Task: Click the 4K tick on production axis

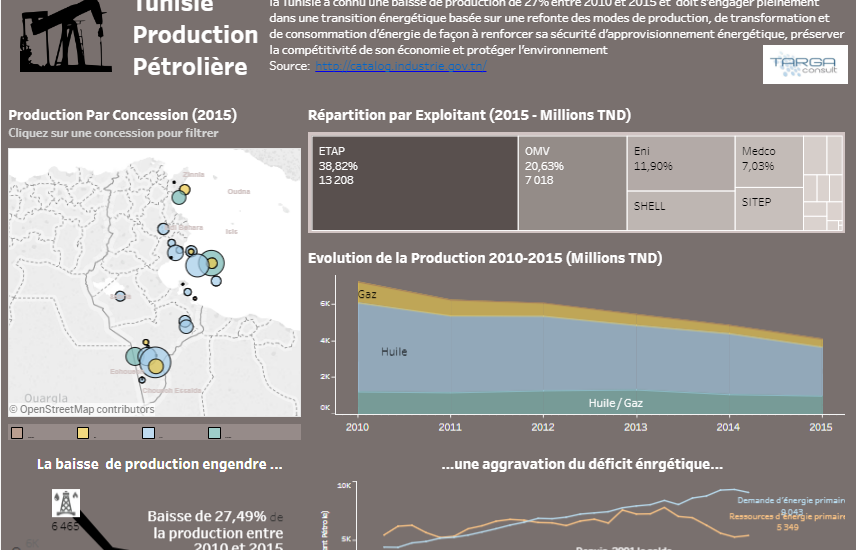Action: point(325,340)
